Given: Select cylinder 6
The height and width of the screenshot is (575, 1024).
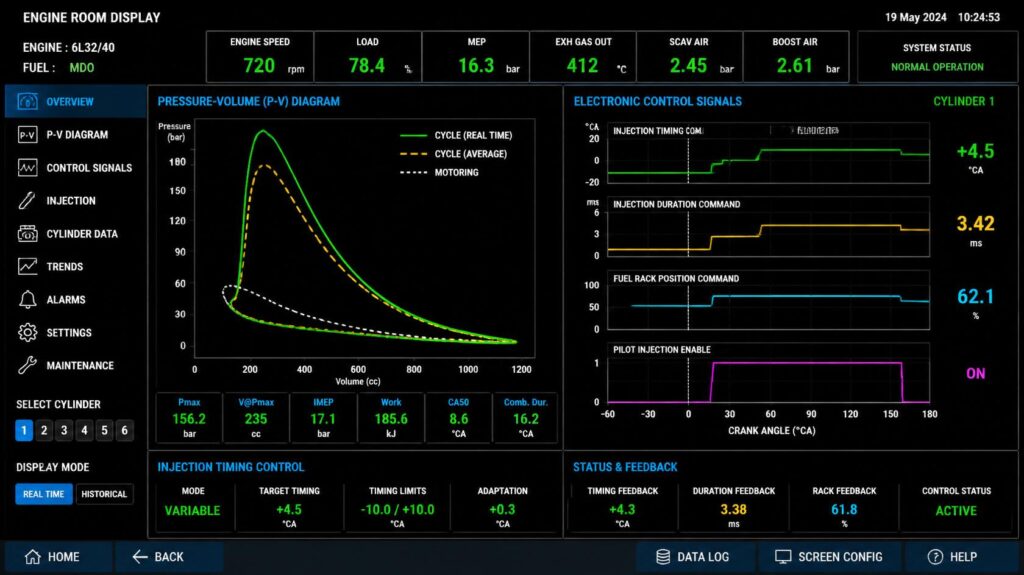Looking at the screenshot, I should coord(125,430).
